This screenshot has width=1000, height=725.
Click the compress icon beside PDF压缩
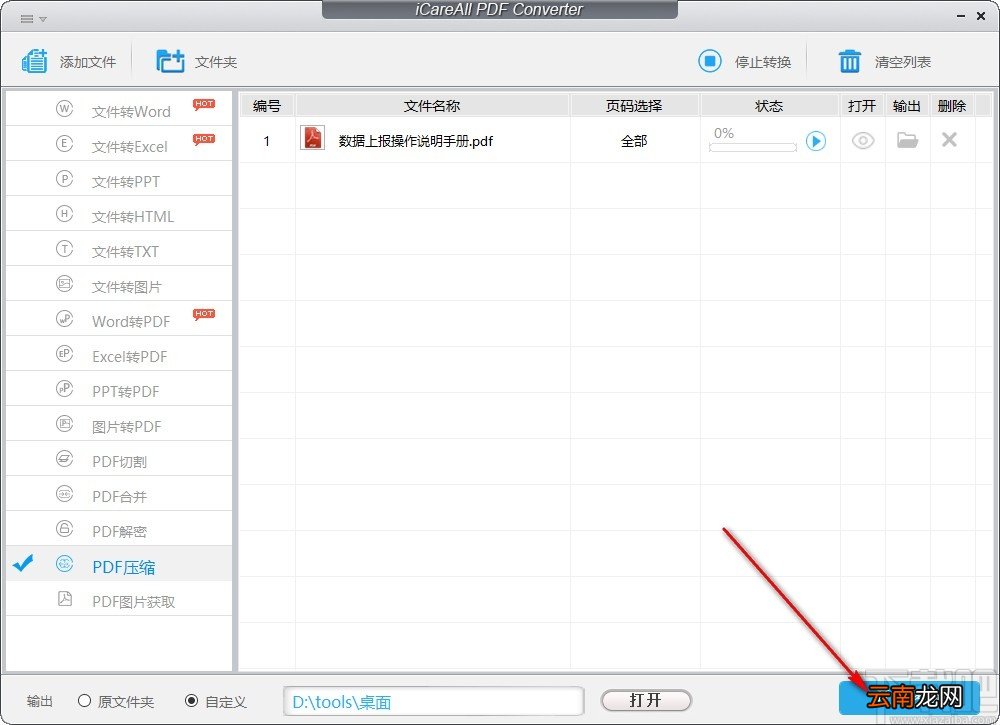click(64, 564)
